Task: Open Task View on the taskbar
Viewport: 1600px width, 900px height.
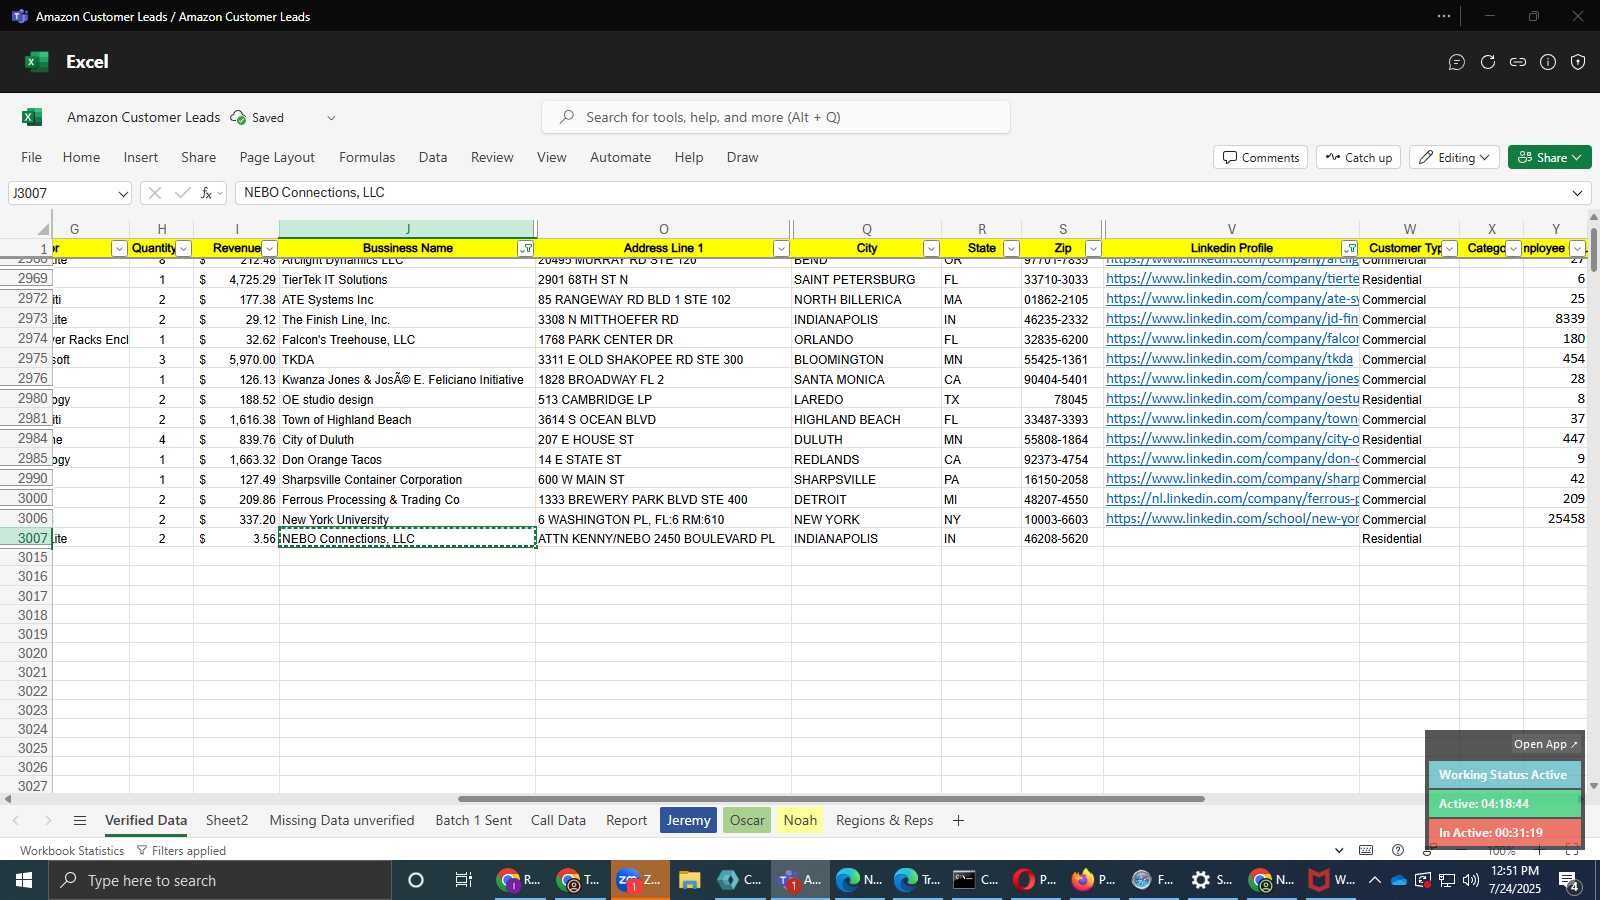Action: (463, 880)
